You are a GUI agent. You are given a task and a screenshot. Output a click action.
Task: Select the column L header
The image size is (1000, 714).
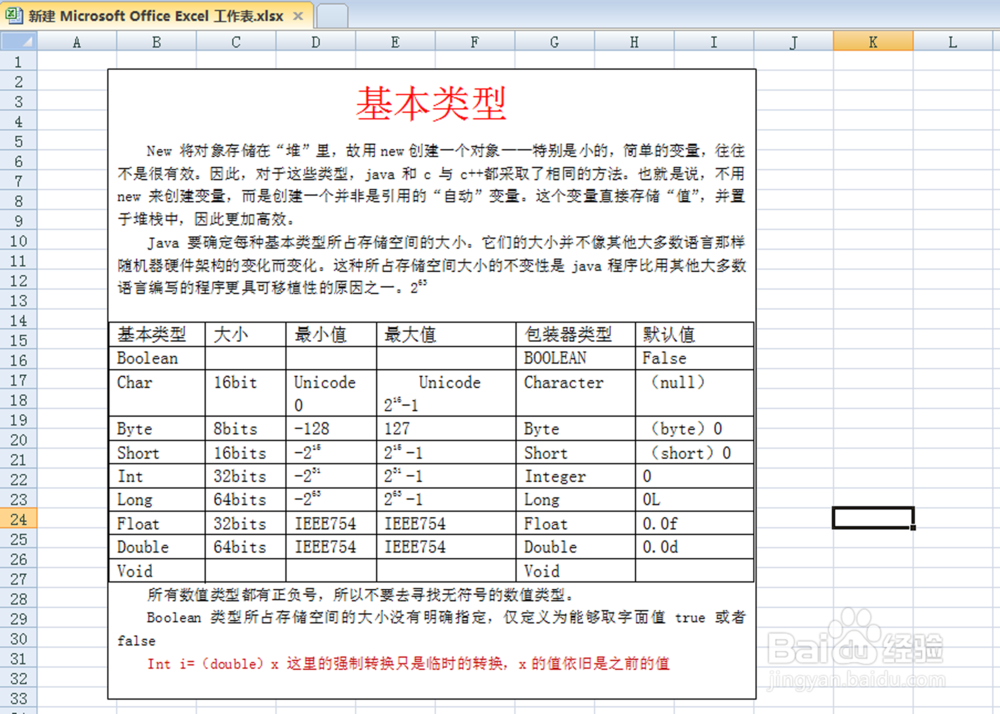click(952, 42)
